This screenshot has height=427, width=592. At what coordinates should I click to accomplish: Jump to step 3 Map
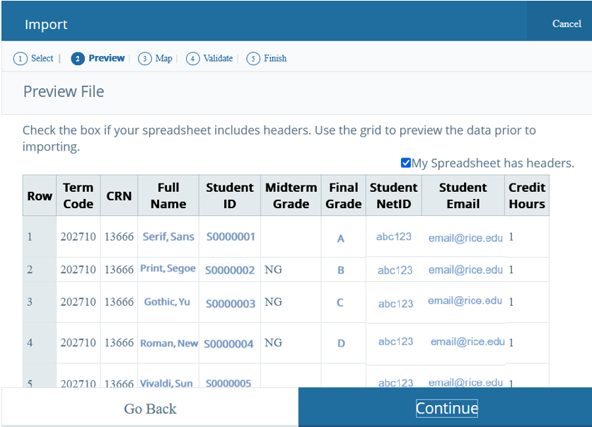[x=155, y=59]
